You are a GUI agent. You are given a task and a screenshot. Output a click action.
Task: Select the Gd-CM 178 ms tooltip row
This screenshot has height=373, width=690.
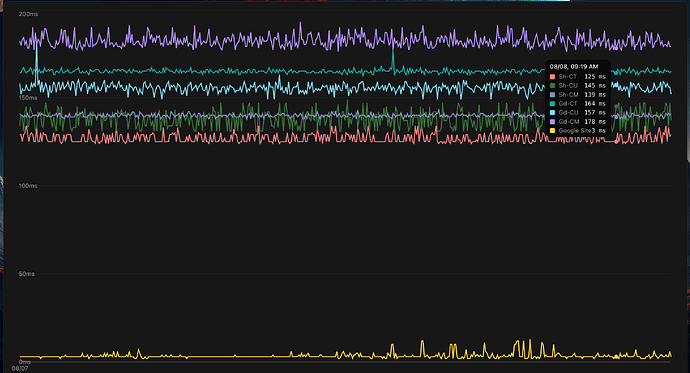[578, 122]
